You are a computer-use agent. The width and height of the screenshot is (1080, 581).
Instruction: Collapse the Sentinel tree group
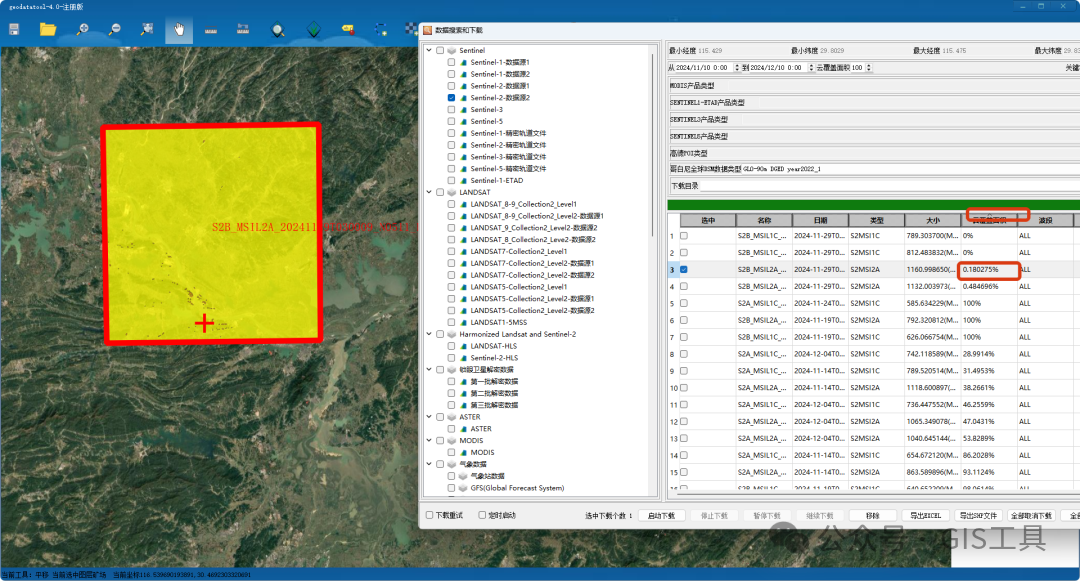(x=429, y=50)
